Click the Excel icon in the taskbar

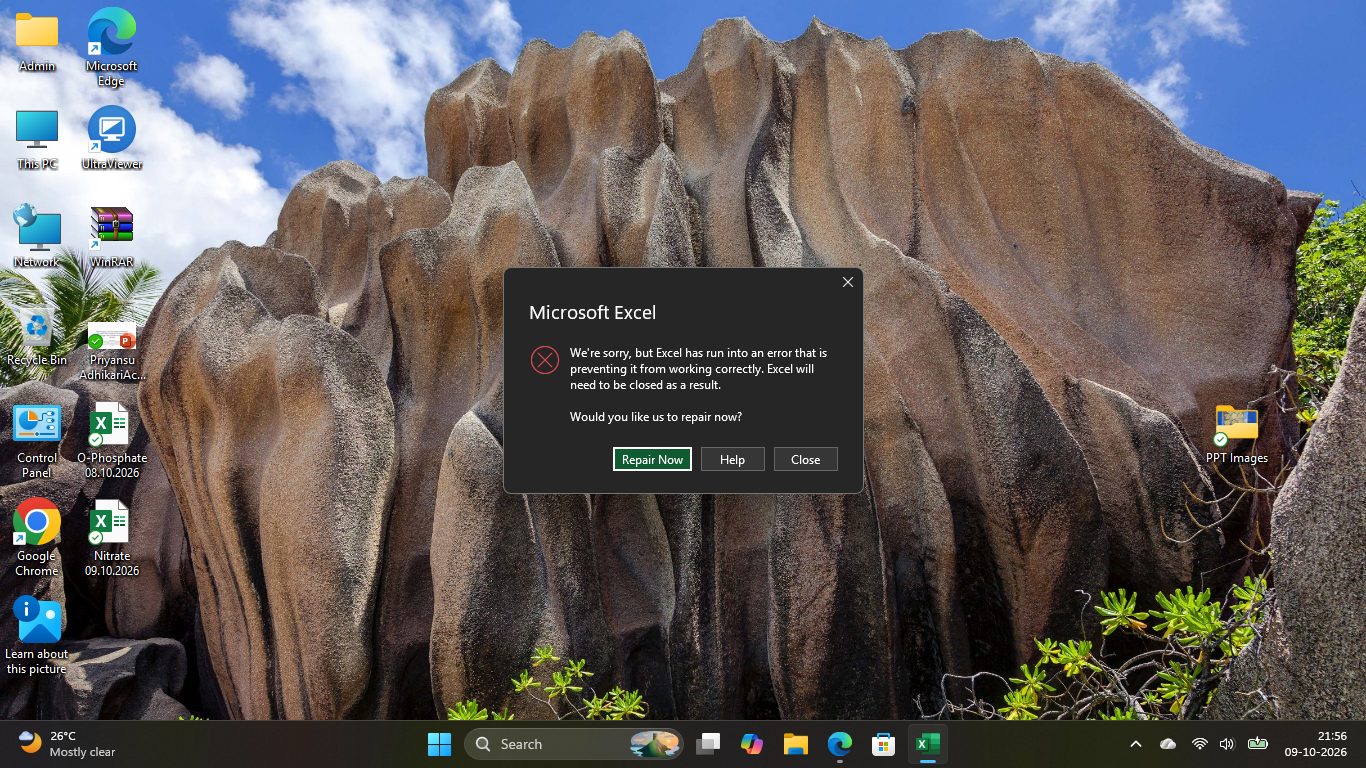pyautogui.click(x=928, y=744)
